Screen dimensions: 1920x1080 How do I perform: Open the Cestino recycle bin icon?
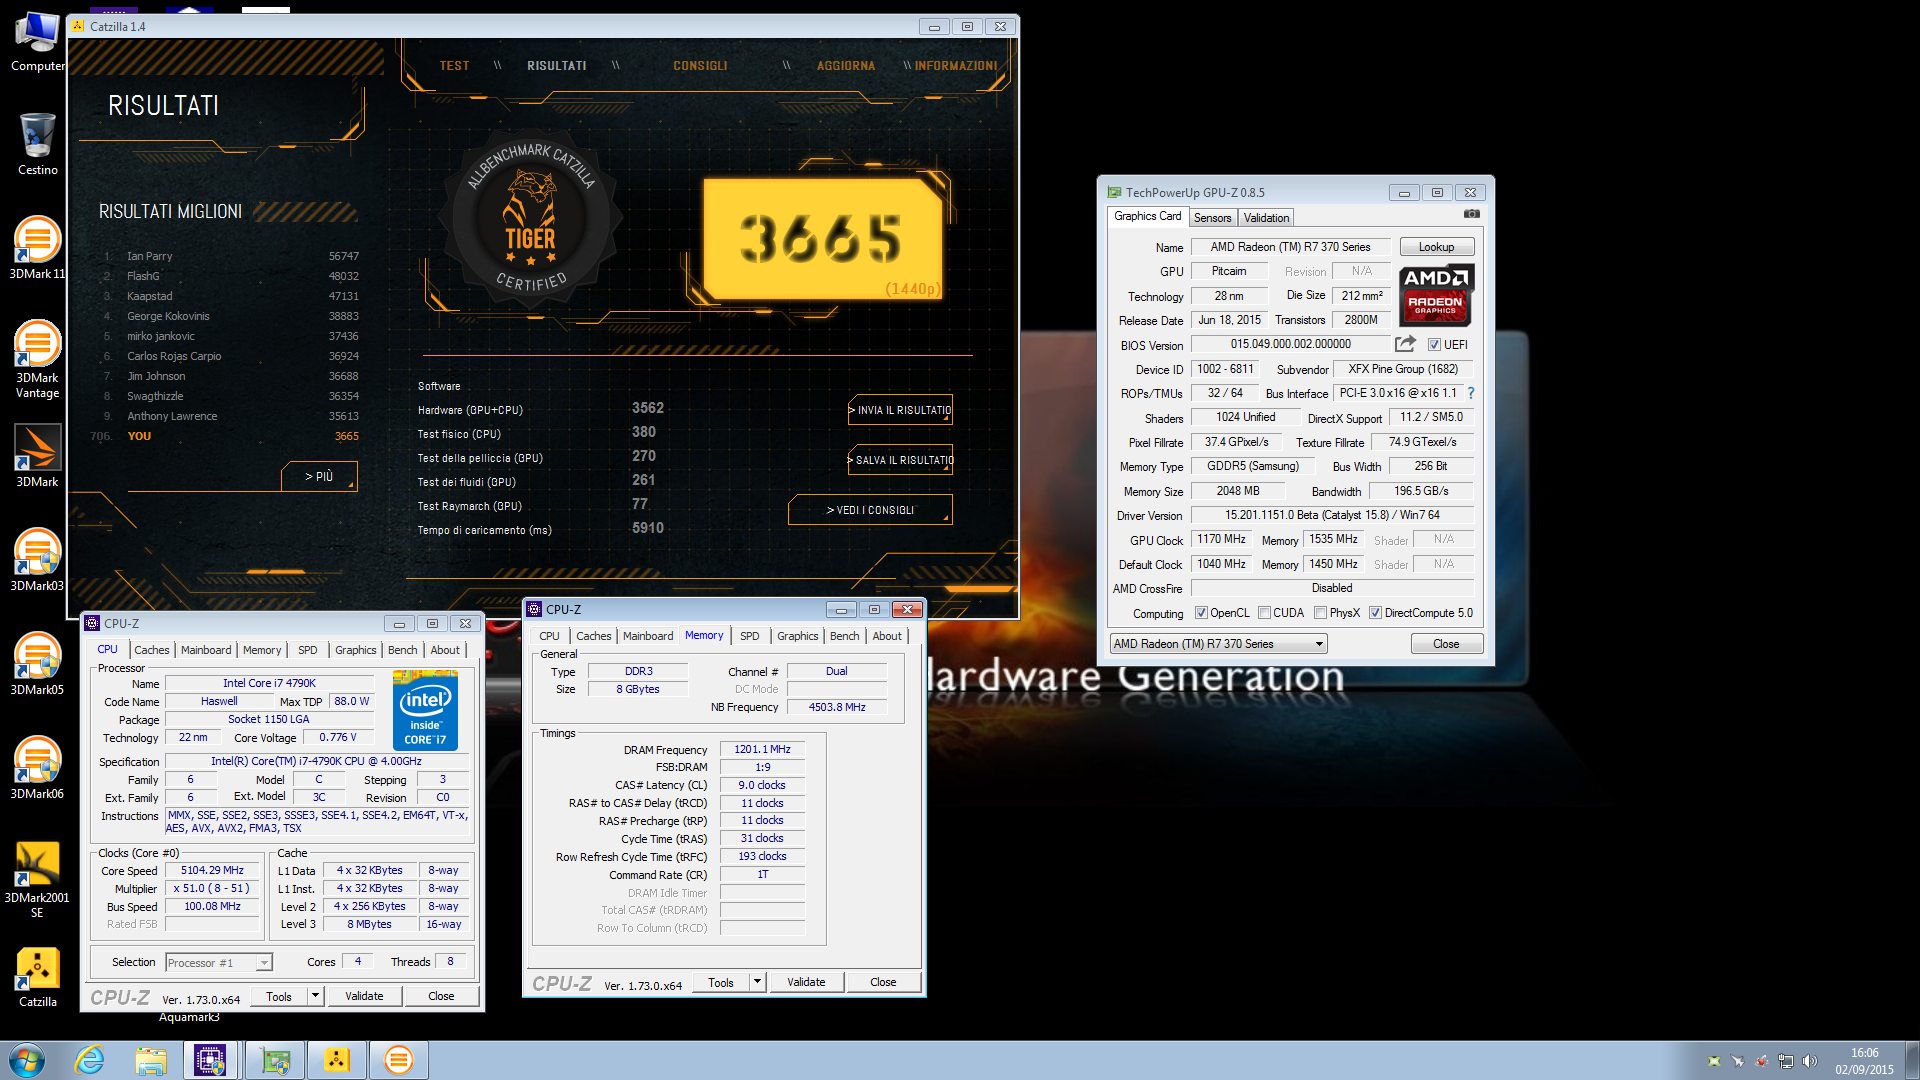tap(37, 145)
